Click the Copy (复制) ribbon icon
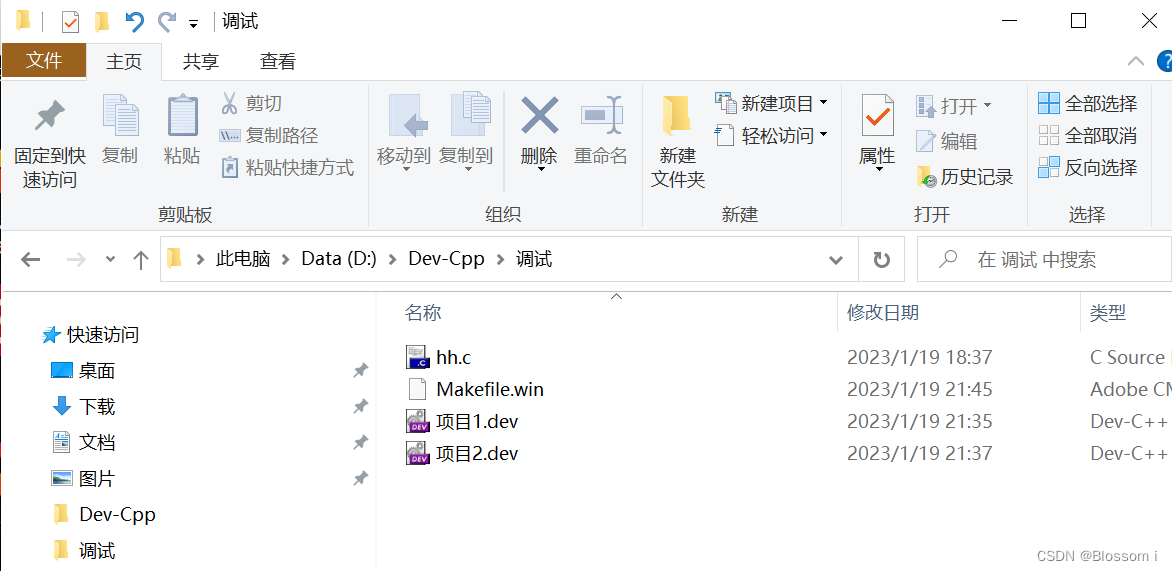The height and width of the screenshot is (571, 1172). pos(120,117)
